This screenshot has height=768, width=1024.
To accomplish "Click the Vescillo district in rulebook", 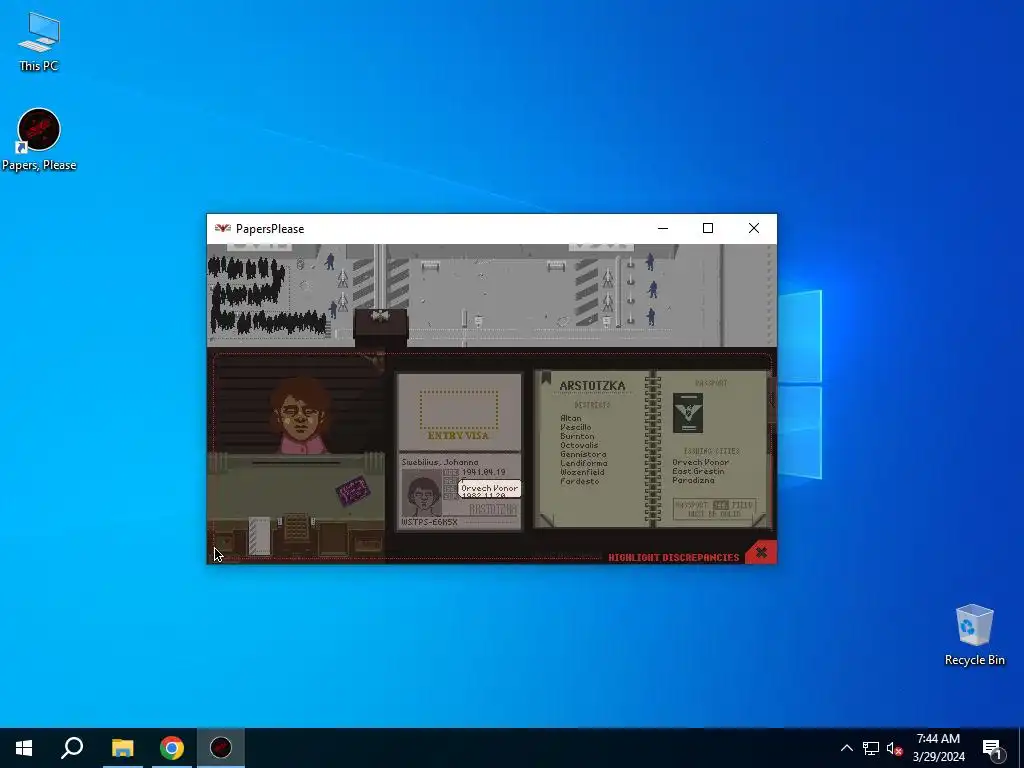I will 575,427.
